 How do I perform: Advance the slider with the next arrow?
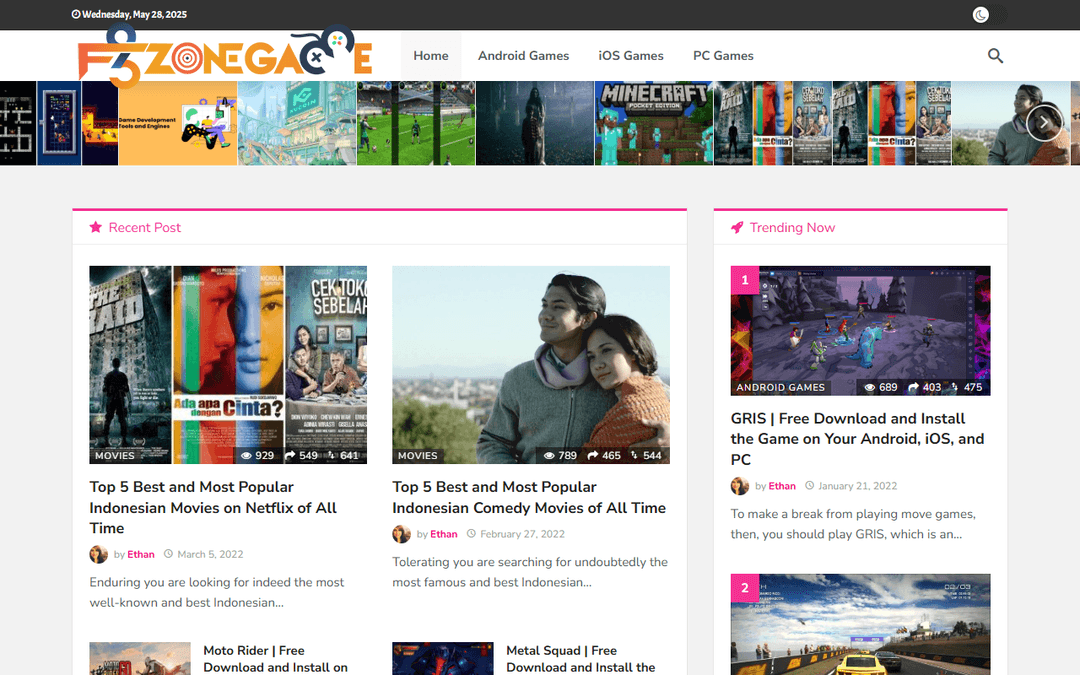1044,123
